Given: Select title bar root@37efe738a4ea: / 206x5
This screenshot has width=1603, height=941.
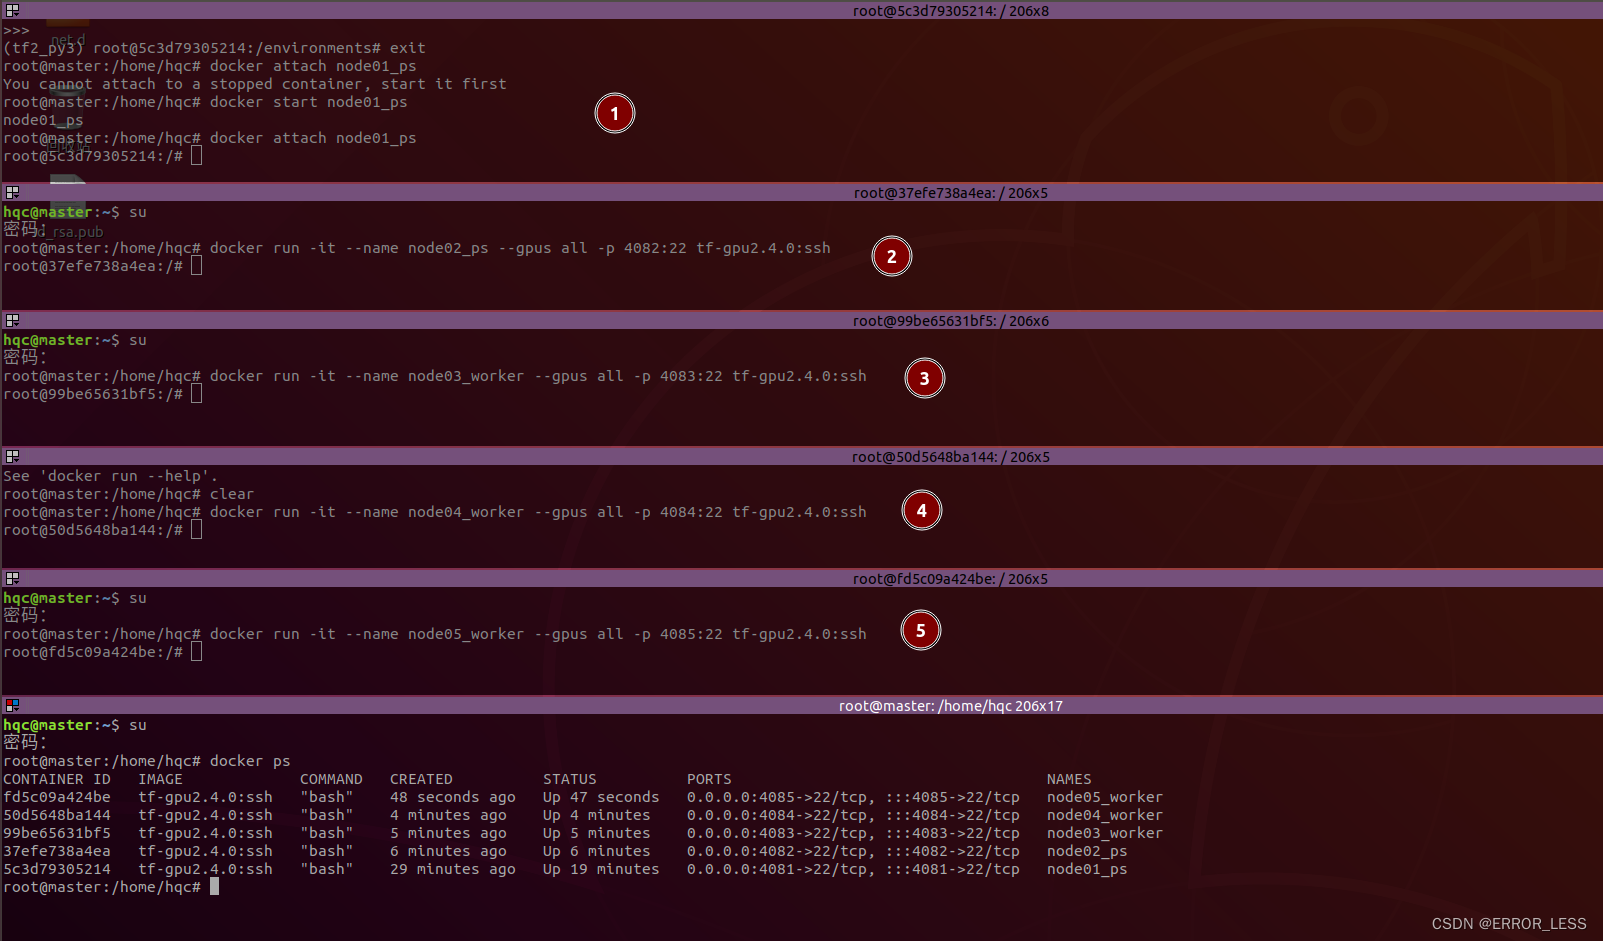Looking at the screenshot, I should [802, 192].
